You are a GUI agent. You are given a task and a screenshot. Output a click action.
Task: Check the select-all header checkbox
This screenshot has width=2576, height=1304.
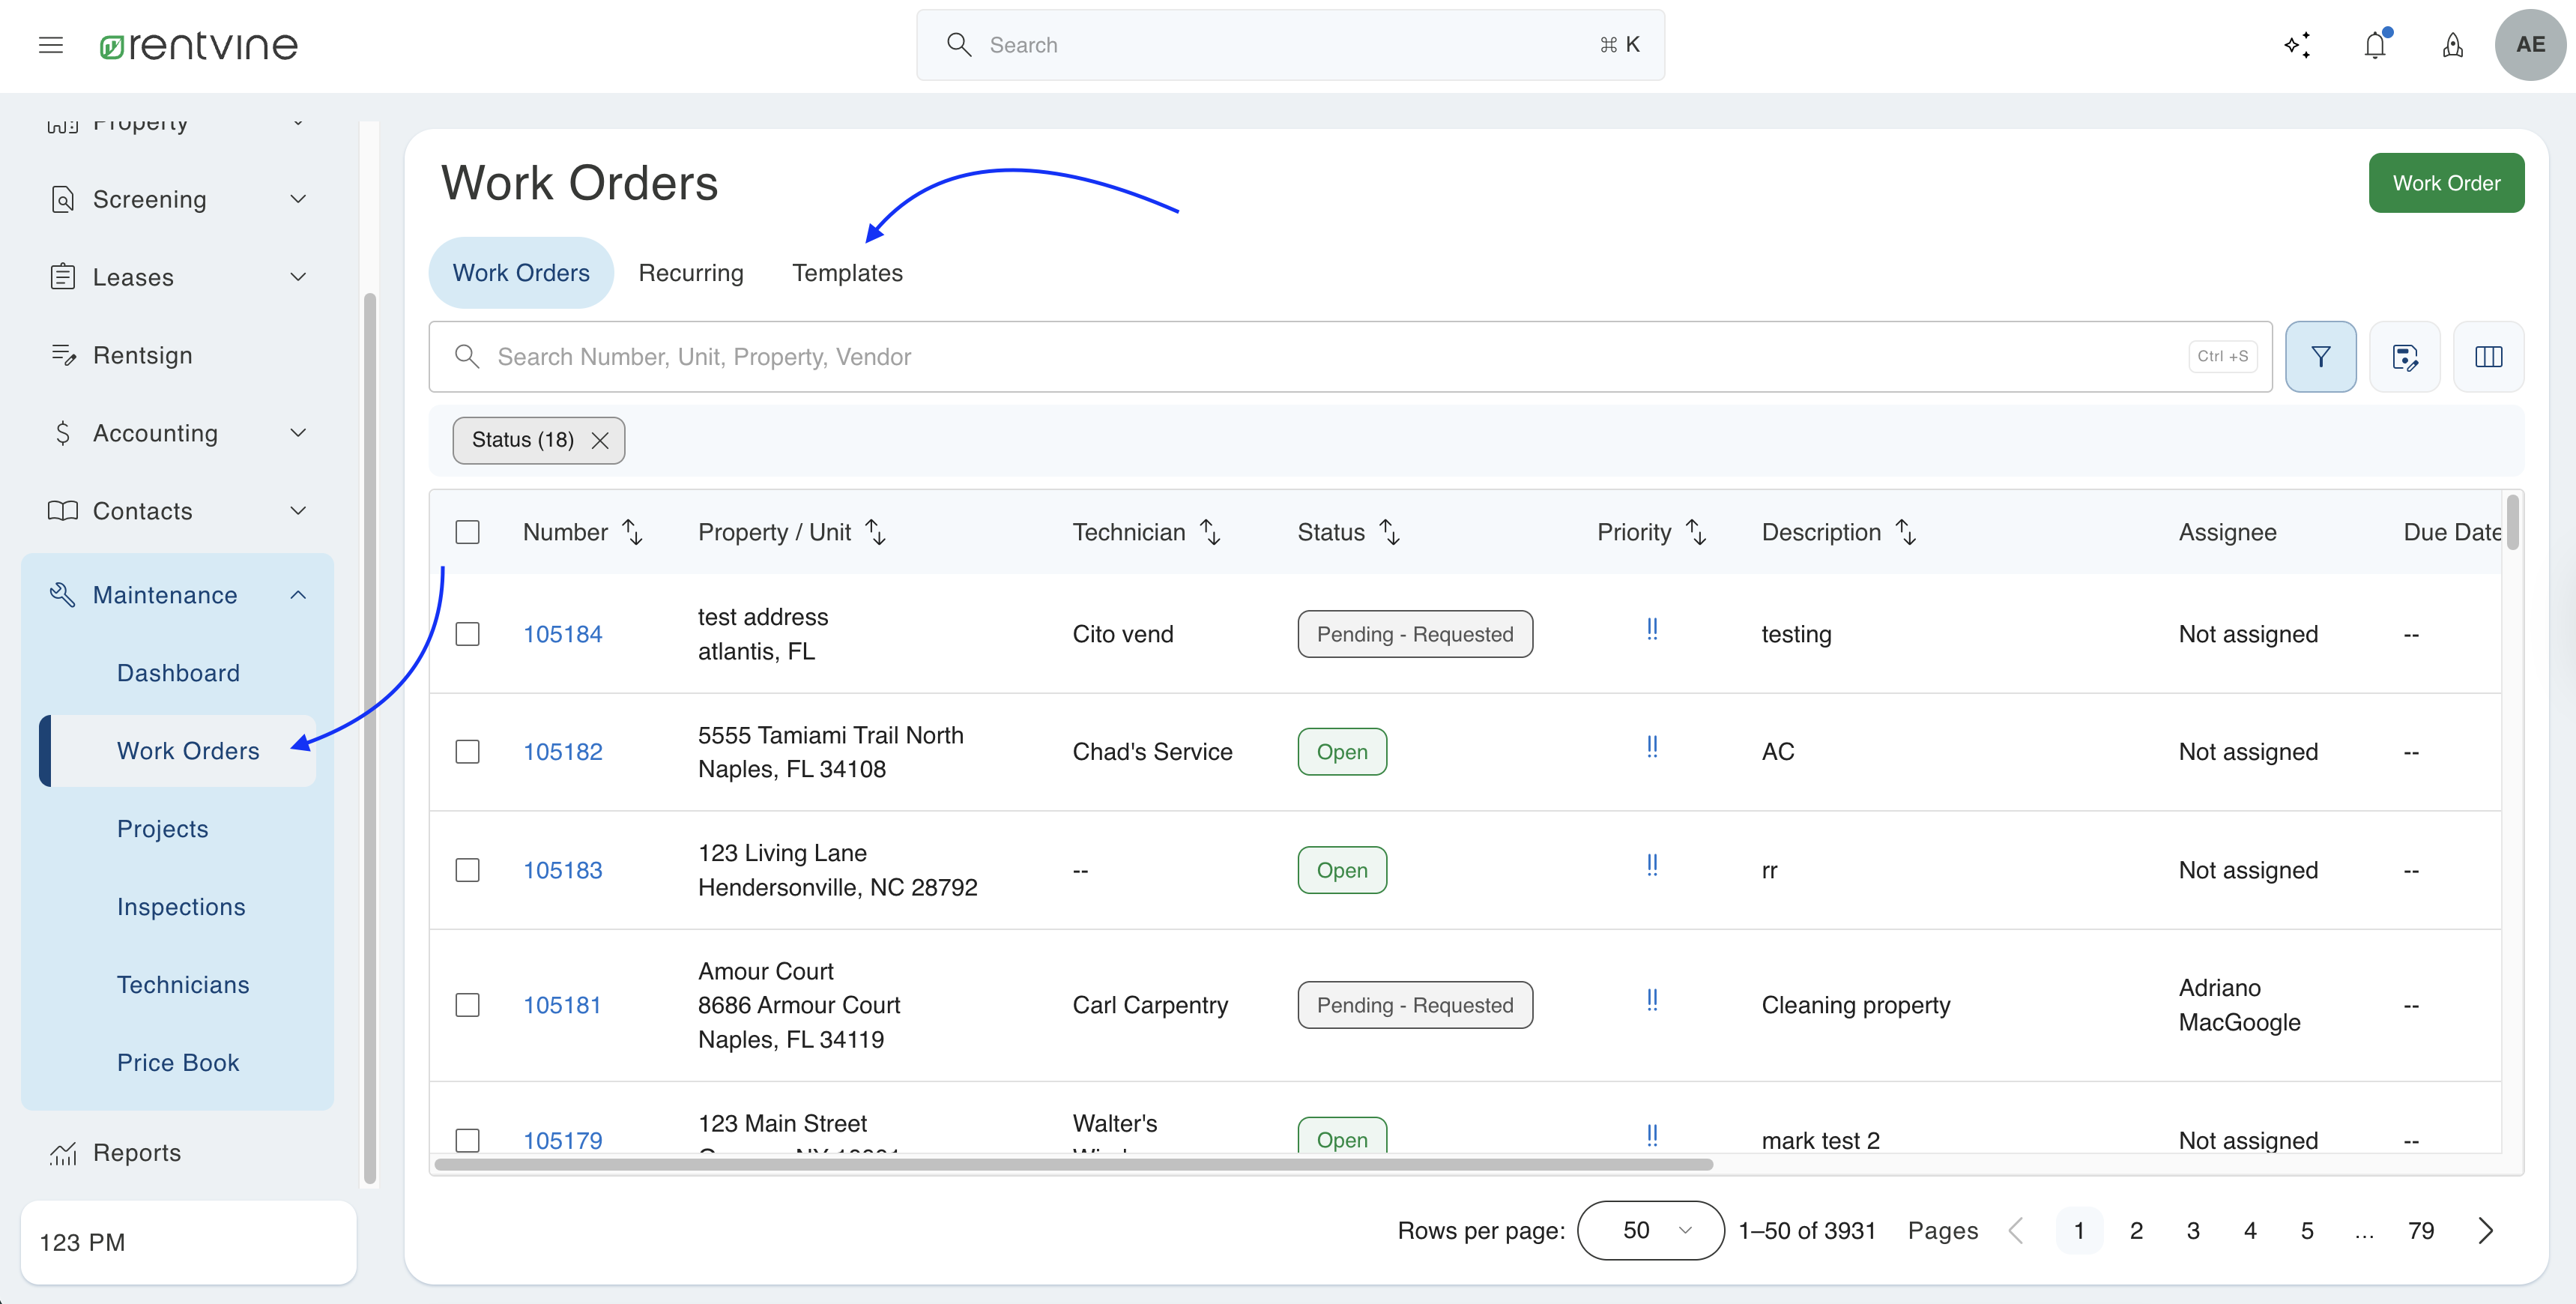coord(467,532)
